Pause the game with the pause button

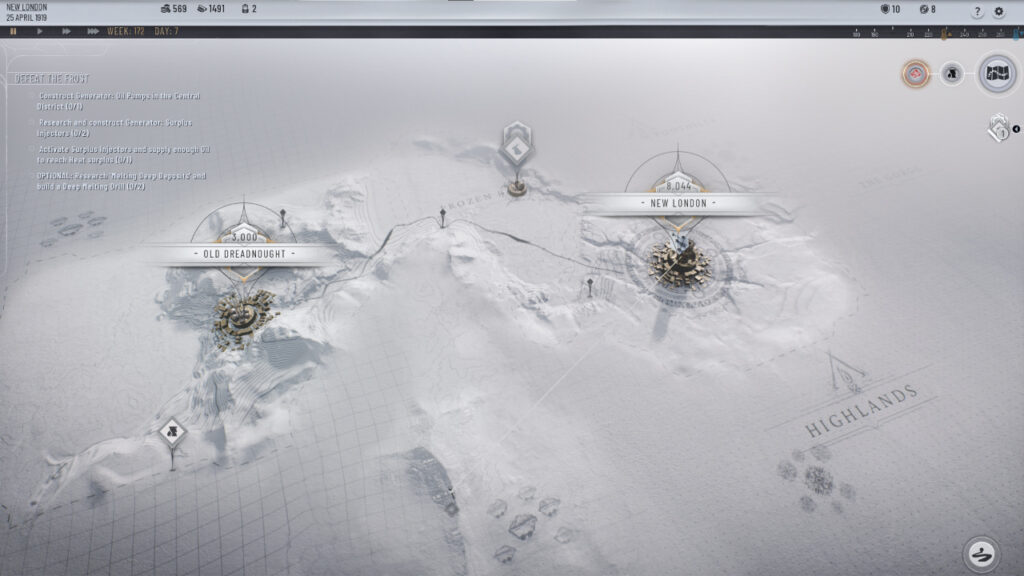[x=13, y=31]
